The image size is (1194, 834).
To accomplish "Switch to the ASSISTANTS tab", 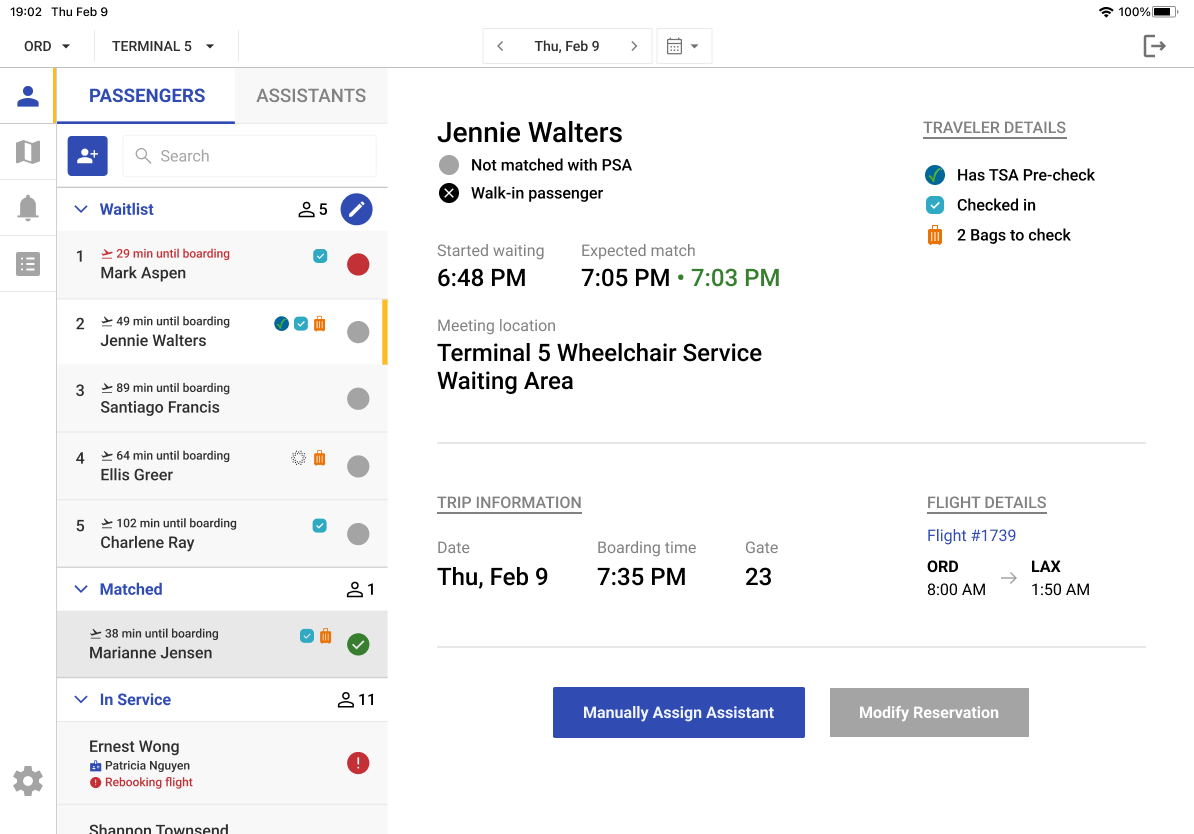I will click(311, 96).
